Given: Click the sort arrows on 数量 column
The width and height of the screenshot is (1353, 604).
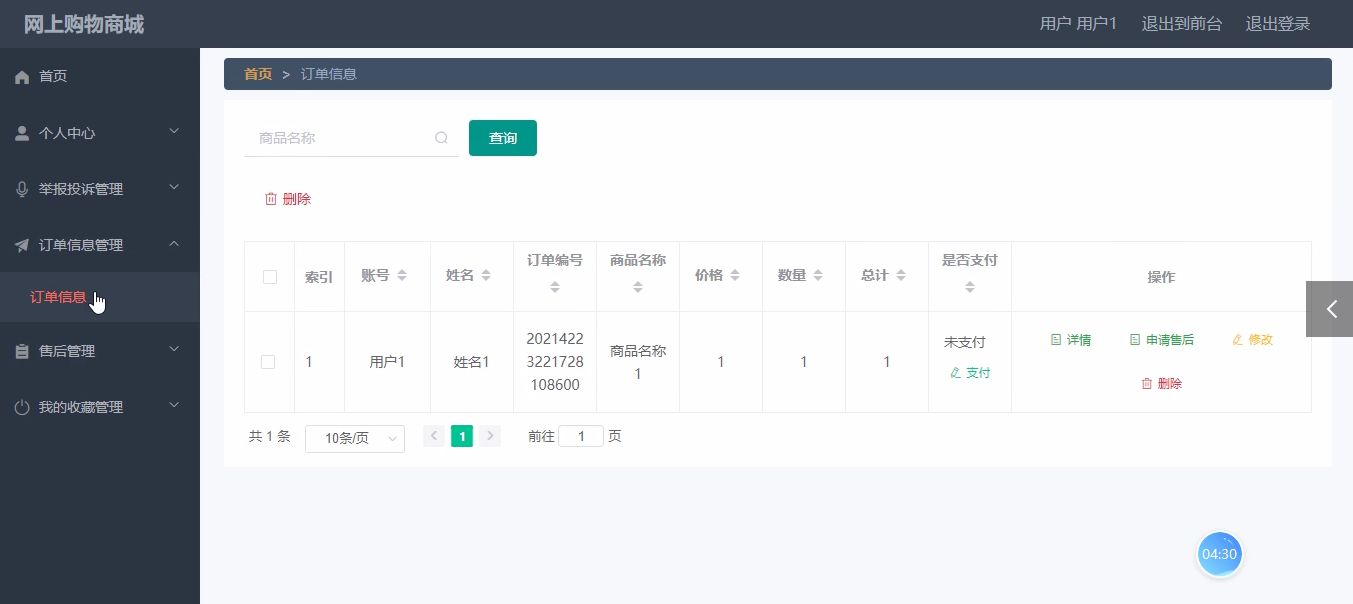Looking at the screenshot, I should (x=818, y=276).
